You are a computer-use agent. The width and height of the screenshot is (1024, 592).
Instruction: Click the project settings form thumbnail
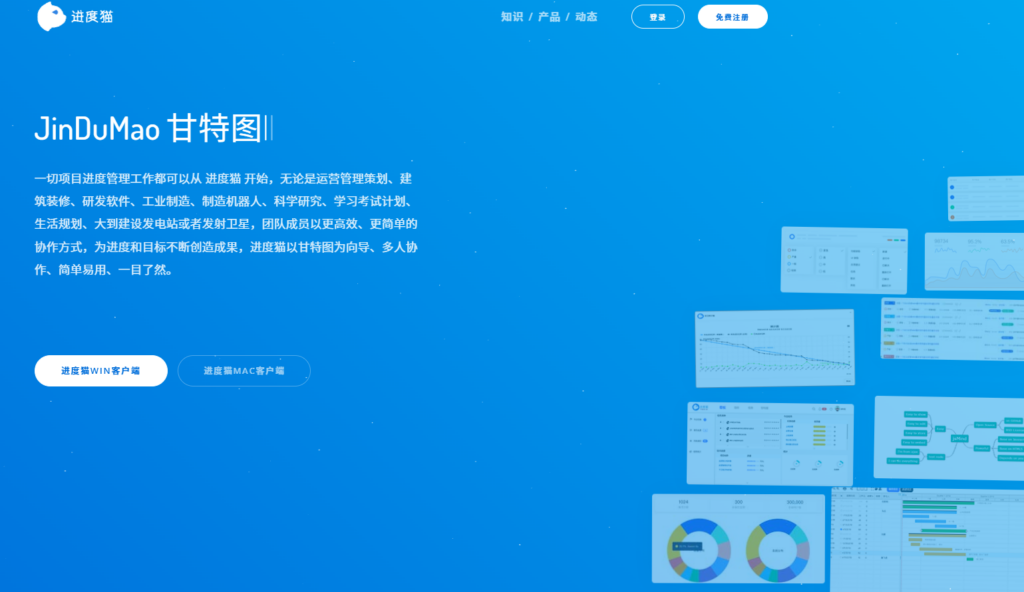tap(845, 260)
